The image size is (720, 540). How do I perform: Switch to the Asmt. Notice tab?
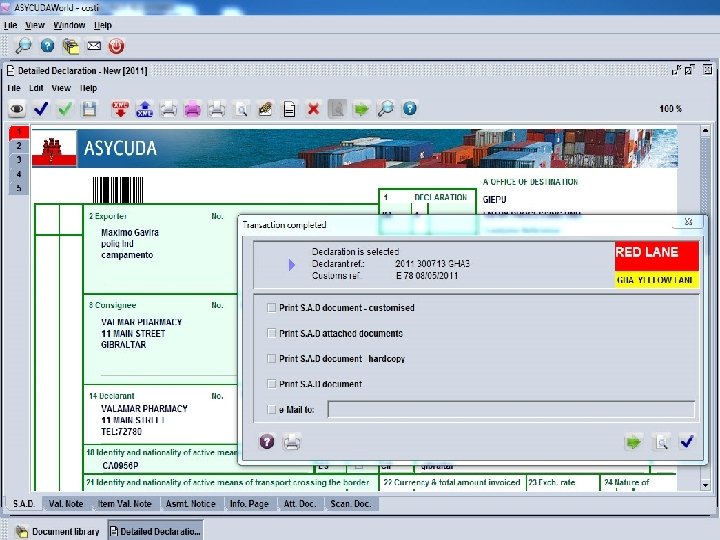tap(191, 504)
